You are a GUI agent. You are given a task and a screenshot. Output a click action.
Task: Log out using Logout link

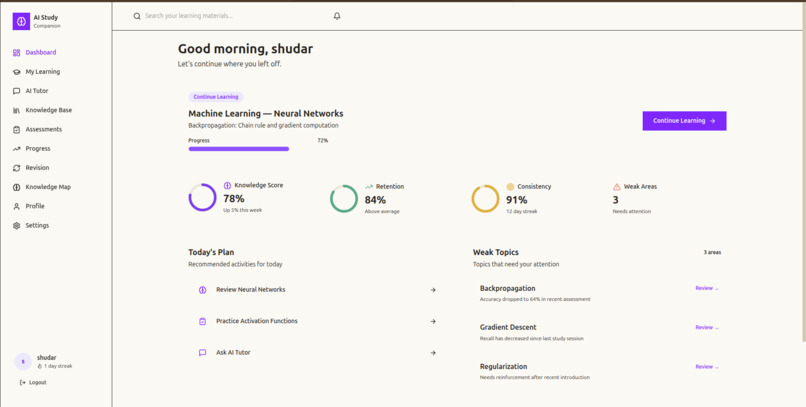33,382
